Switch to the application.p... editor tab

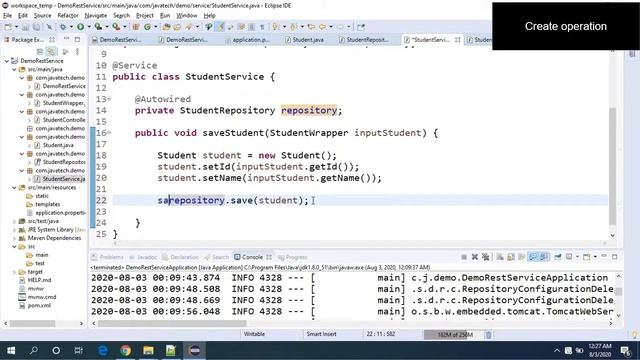coord(247,40)
